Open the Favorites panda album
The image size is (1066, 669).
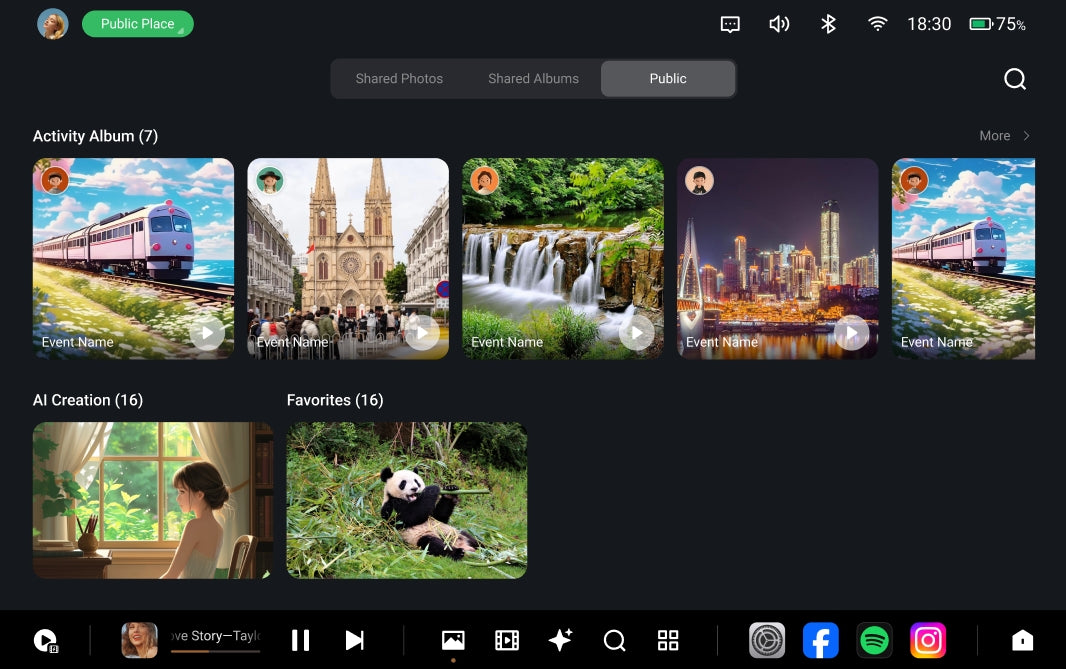407,500
